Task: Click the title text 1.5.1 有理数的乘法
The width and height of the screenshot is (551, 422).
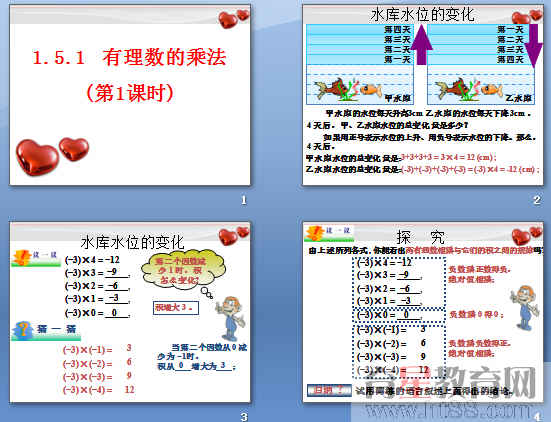Action: click(x=129, y=57)
